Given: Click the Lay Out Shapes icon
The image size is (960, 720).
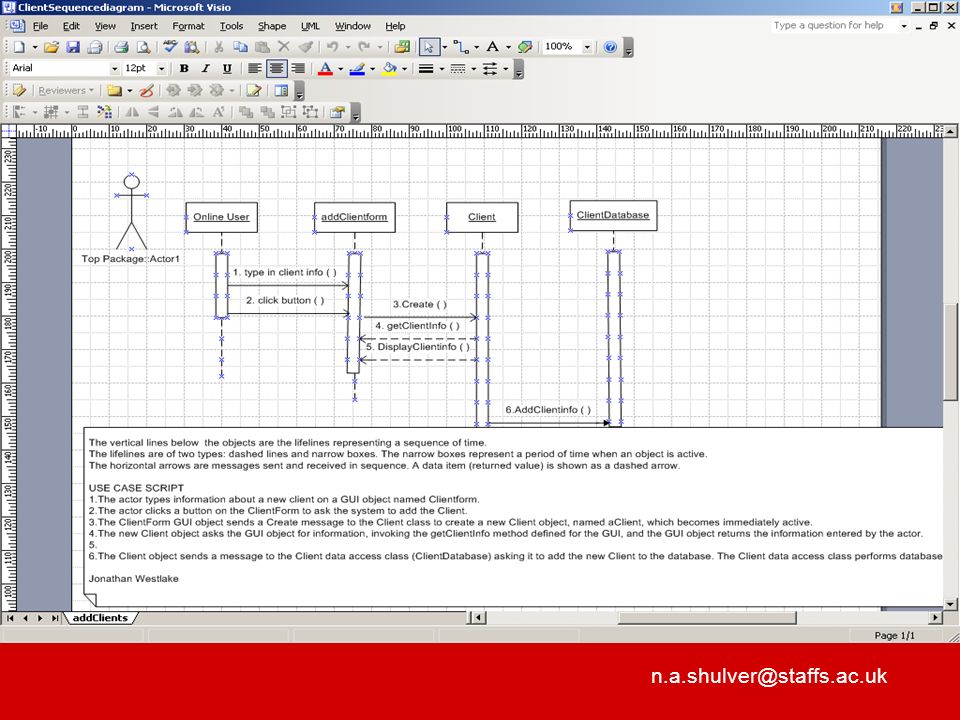Looking at the screenshot, I should 105,112.
